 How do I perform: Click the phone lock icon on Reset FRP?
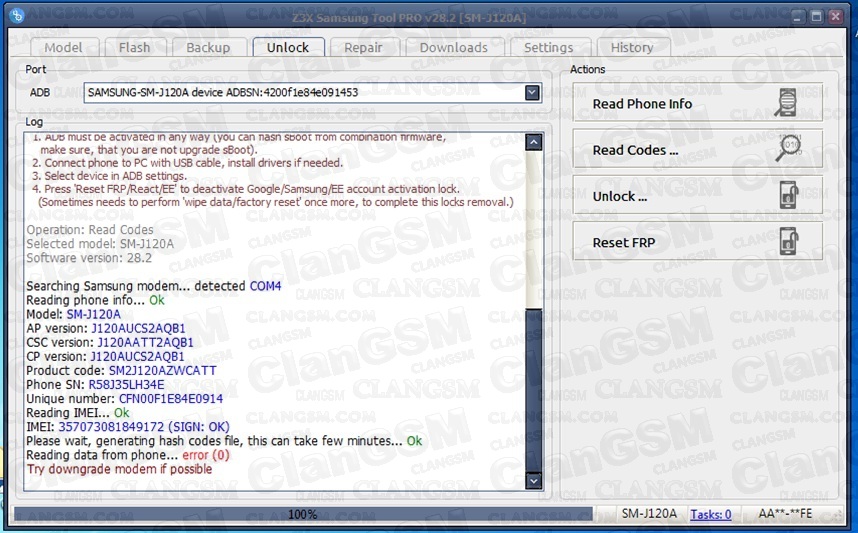coord(789,241)
